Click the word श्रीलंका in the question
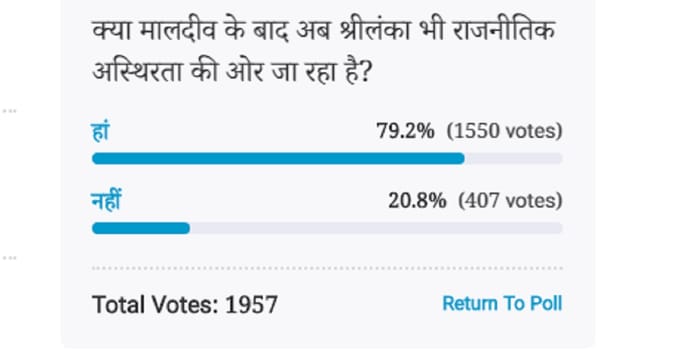 pyautogui.click(x=374, y=31)
